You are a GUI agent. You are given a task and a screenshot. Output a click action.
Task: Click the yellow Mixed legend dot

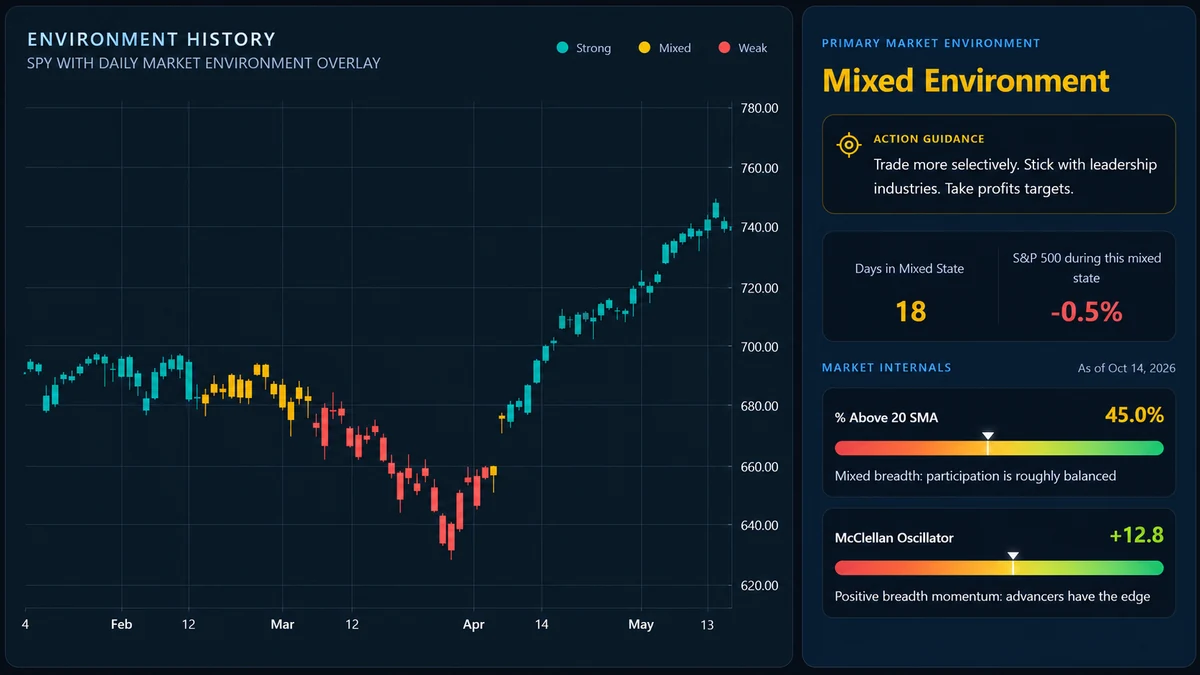pyautogui.click(x=644, y=48)
